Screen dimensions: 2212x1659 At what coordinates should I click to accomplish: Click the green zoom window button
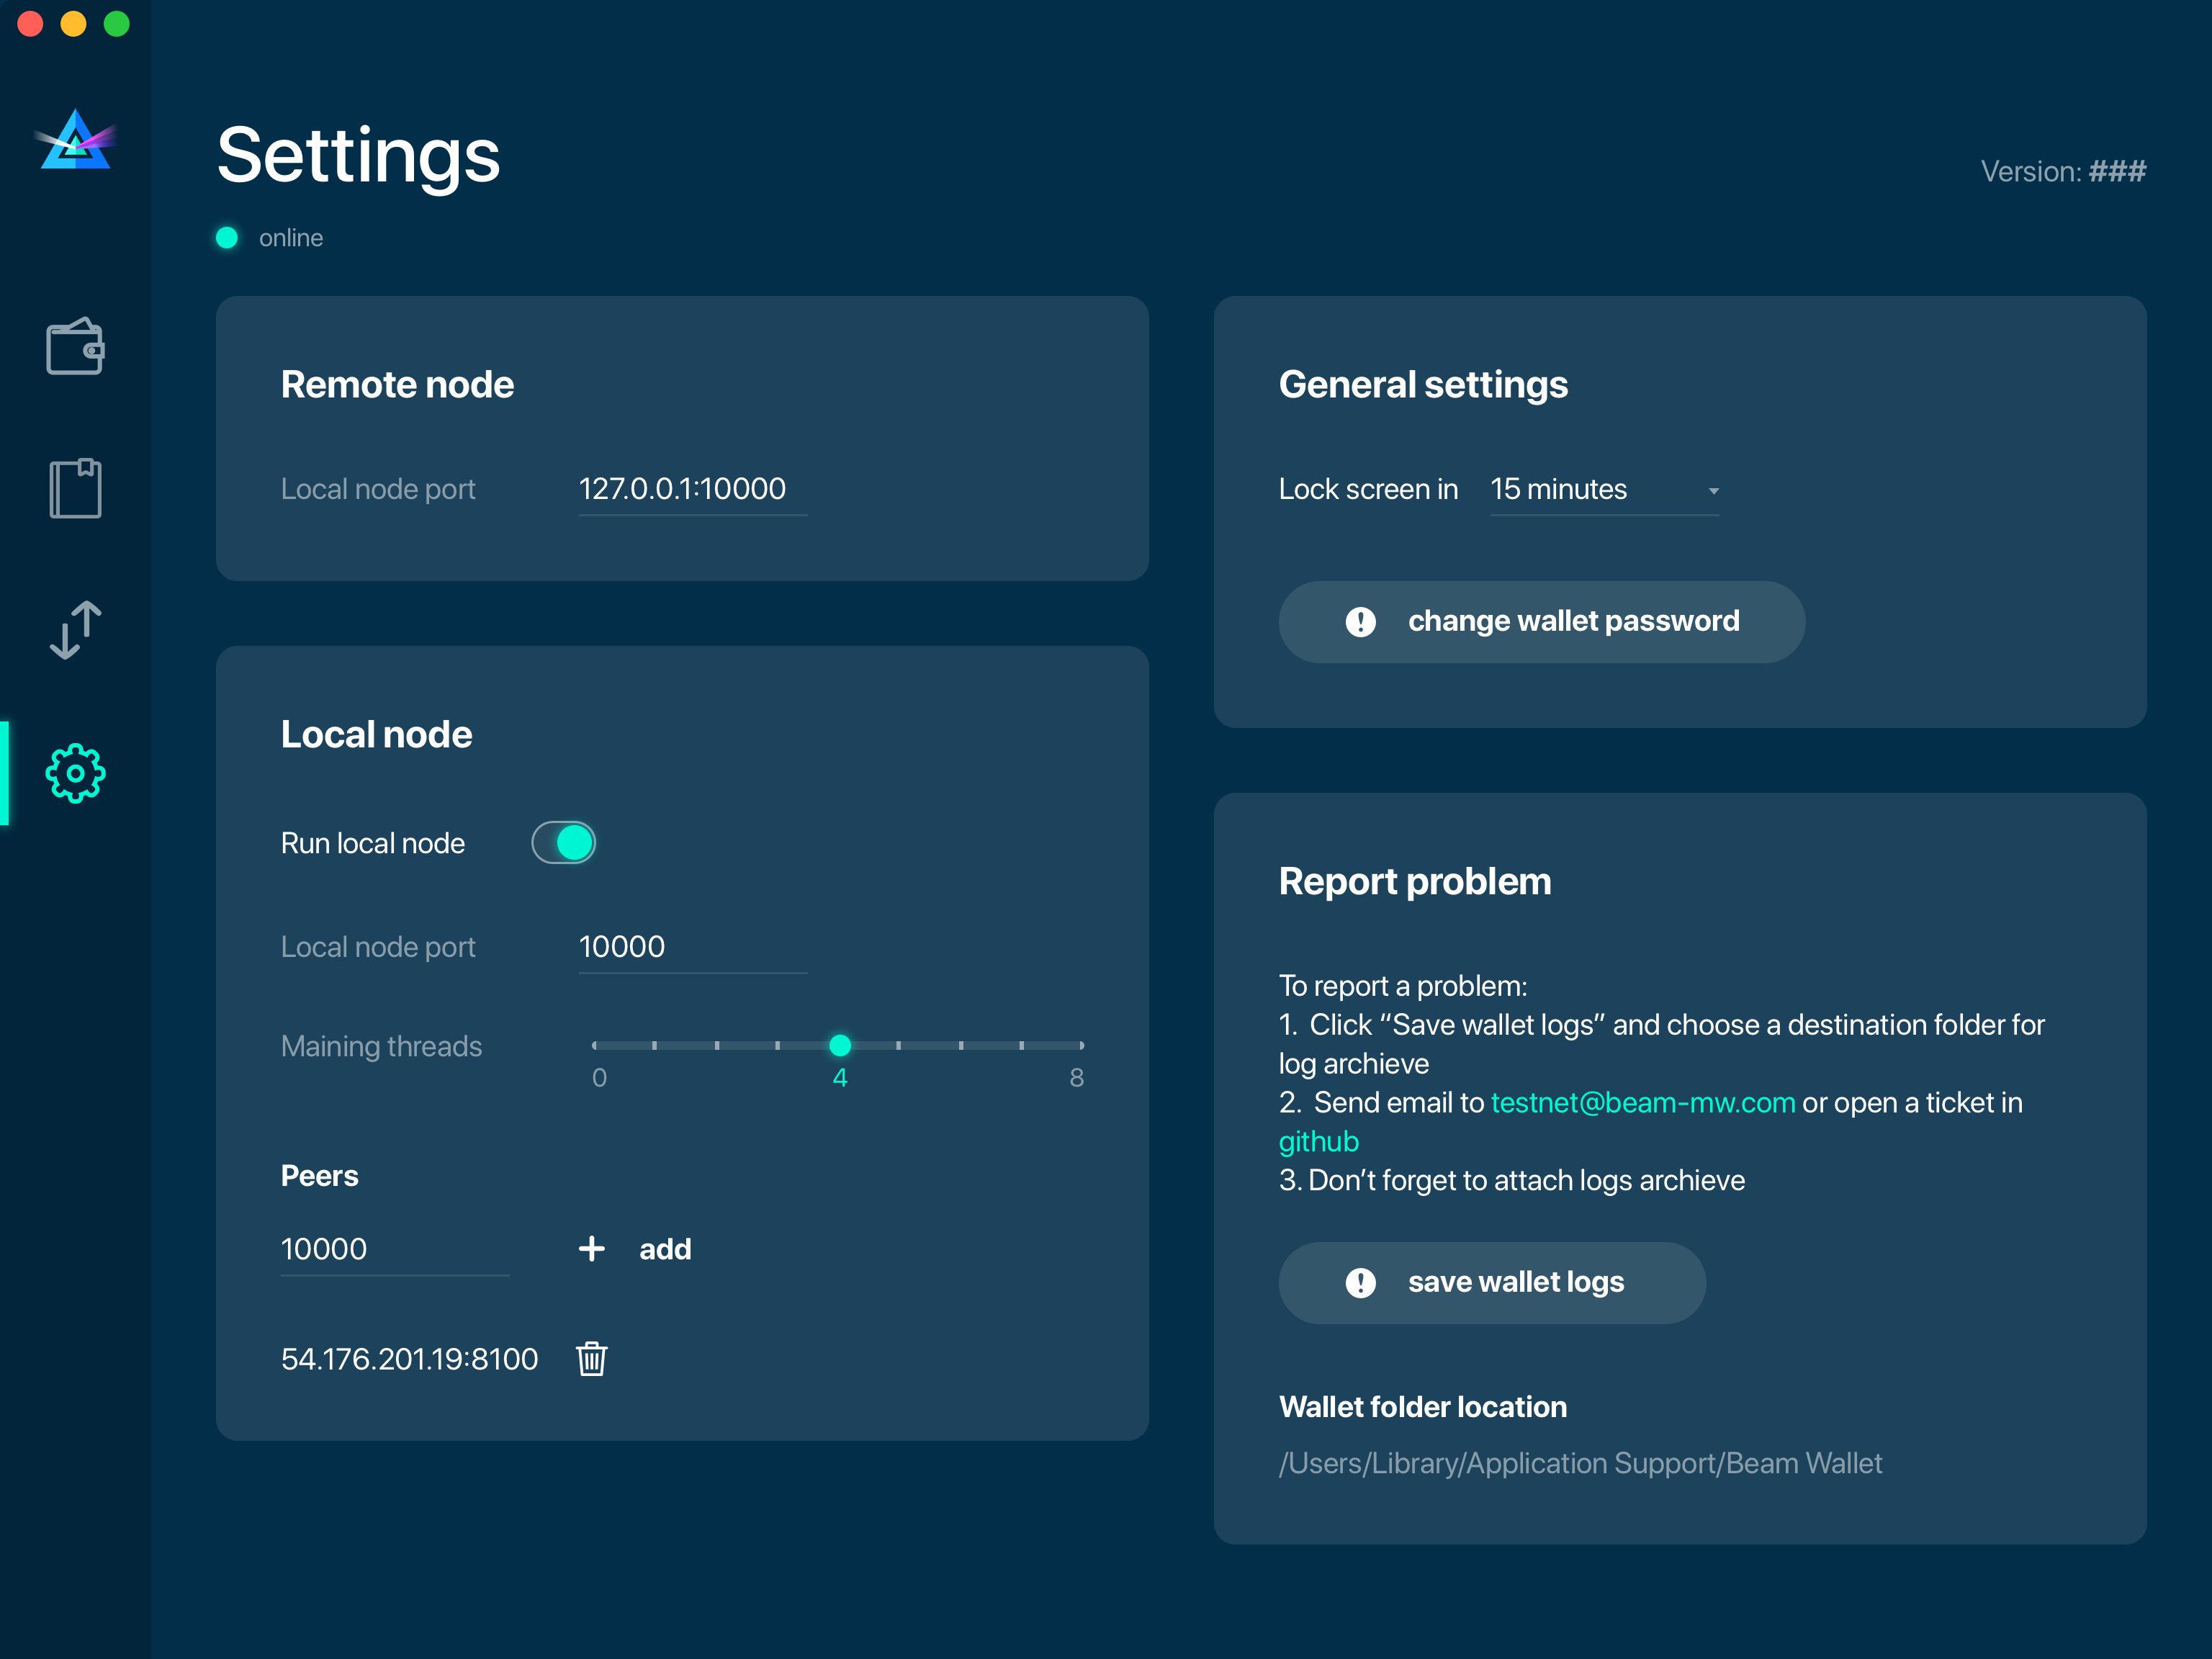[x=117, y=23]
